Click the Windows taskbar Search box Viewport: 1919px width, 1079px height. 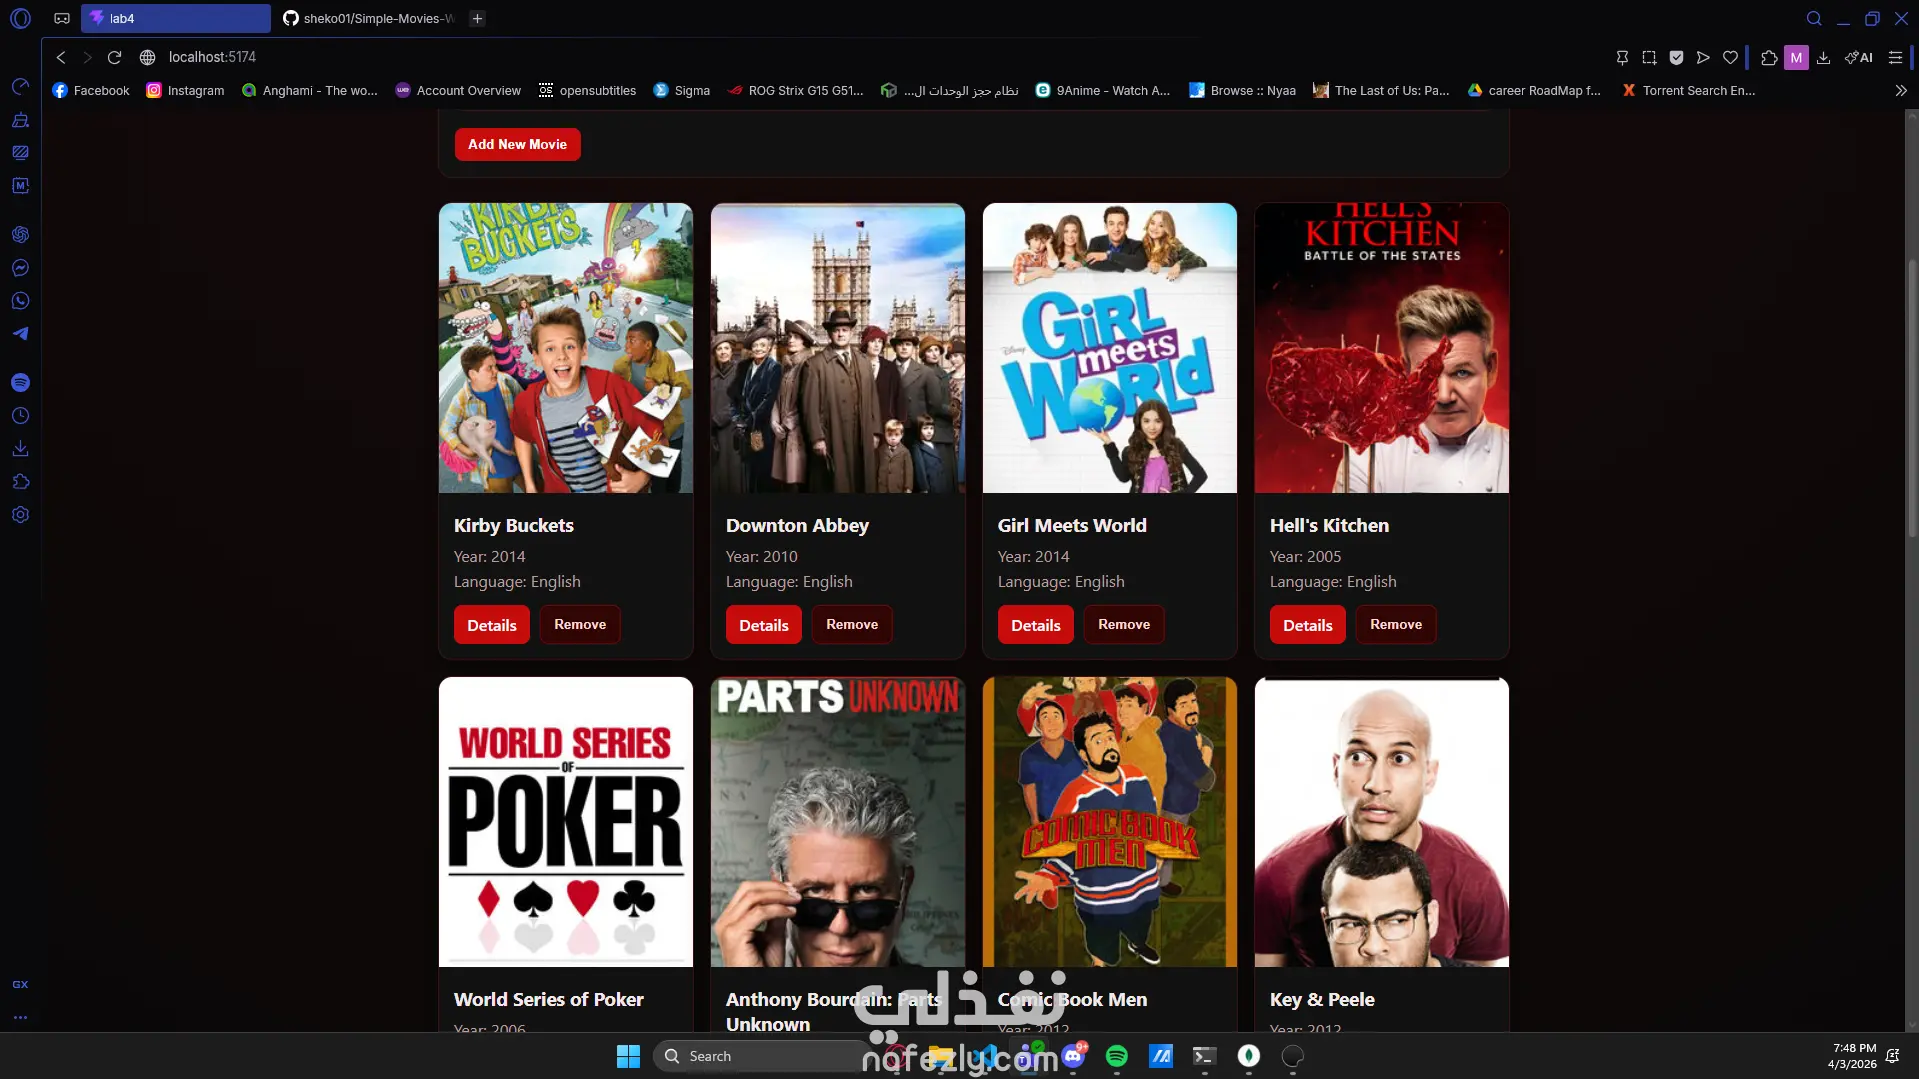click(x=760, y=1056)
